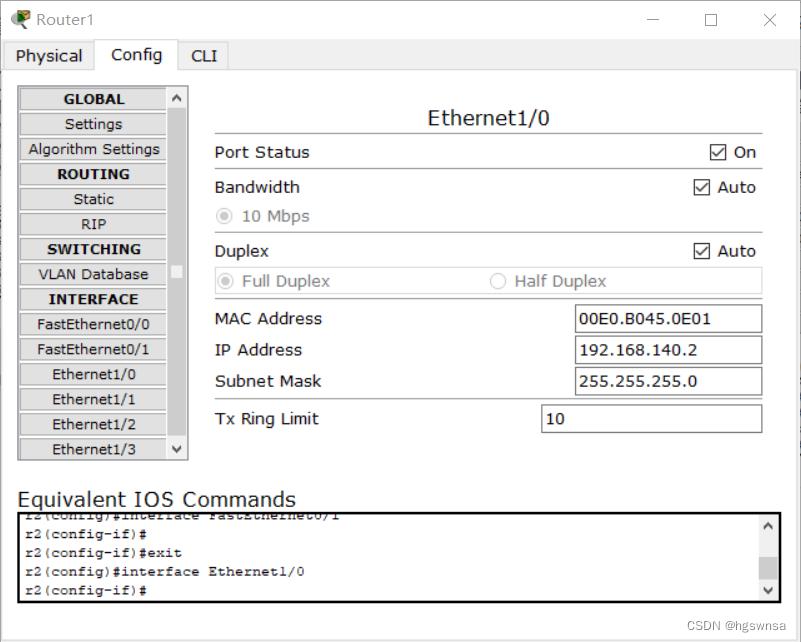Open the Static routing settings
This screenshot has width=801, height=642.
tap(93, 199)
